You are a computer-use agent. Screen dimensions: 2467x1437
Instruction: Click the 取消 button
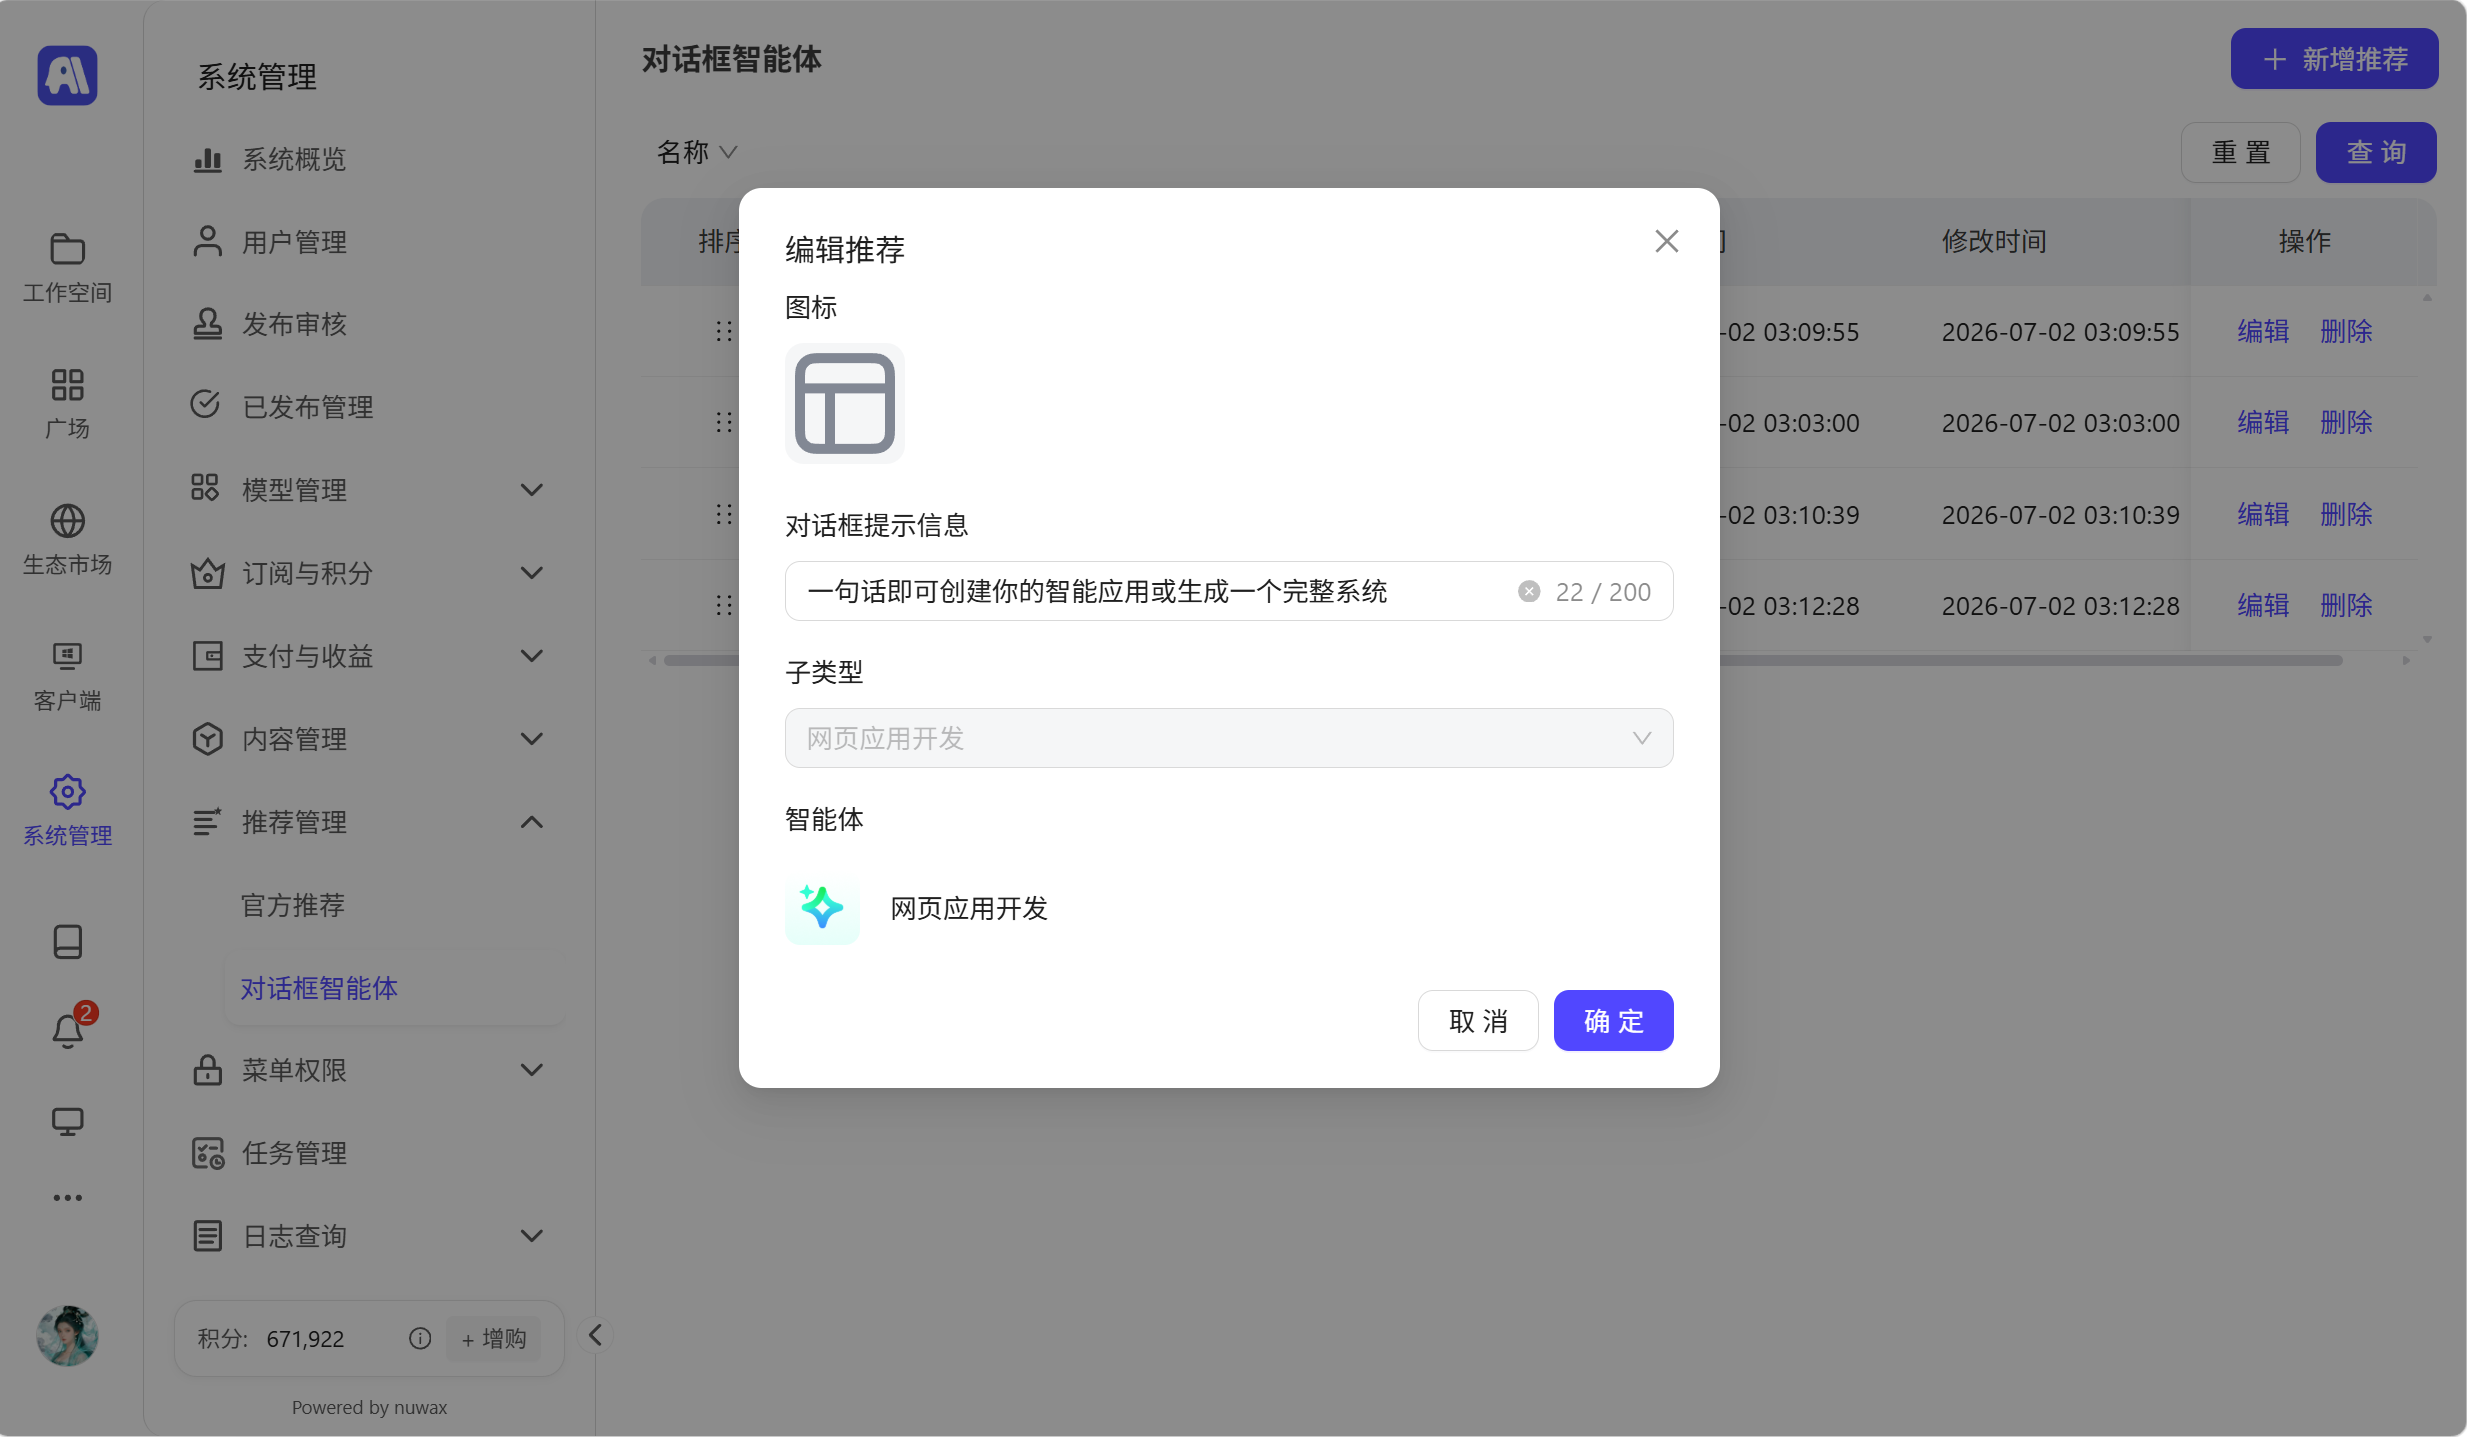(x=1478, y=1020)
